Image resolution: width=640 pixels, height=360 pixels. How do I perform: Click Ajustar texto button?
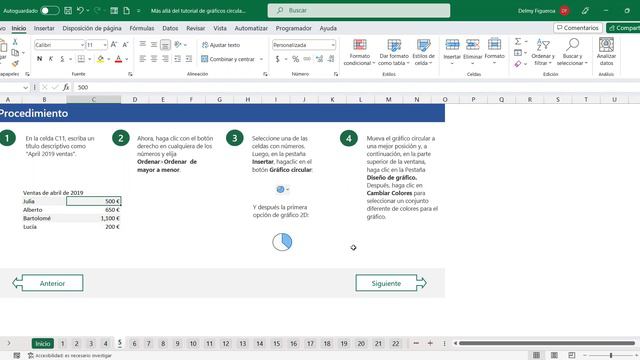[x=221, y=45]
